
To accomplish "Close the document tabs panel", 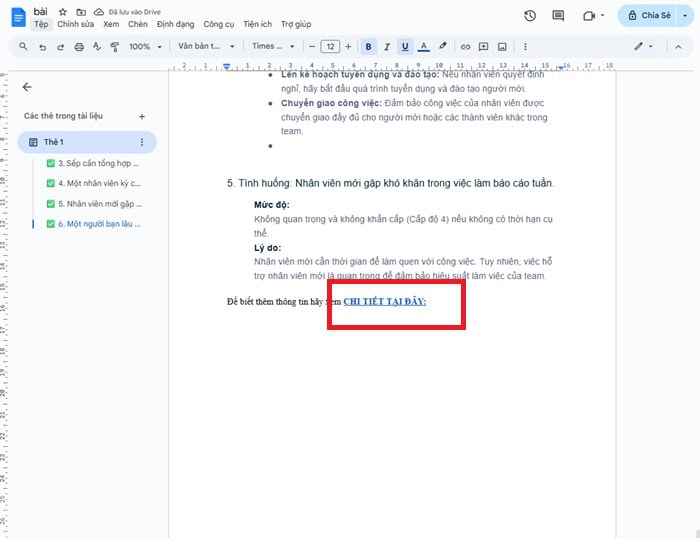I will 27,87.
